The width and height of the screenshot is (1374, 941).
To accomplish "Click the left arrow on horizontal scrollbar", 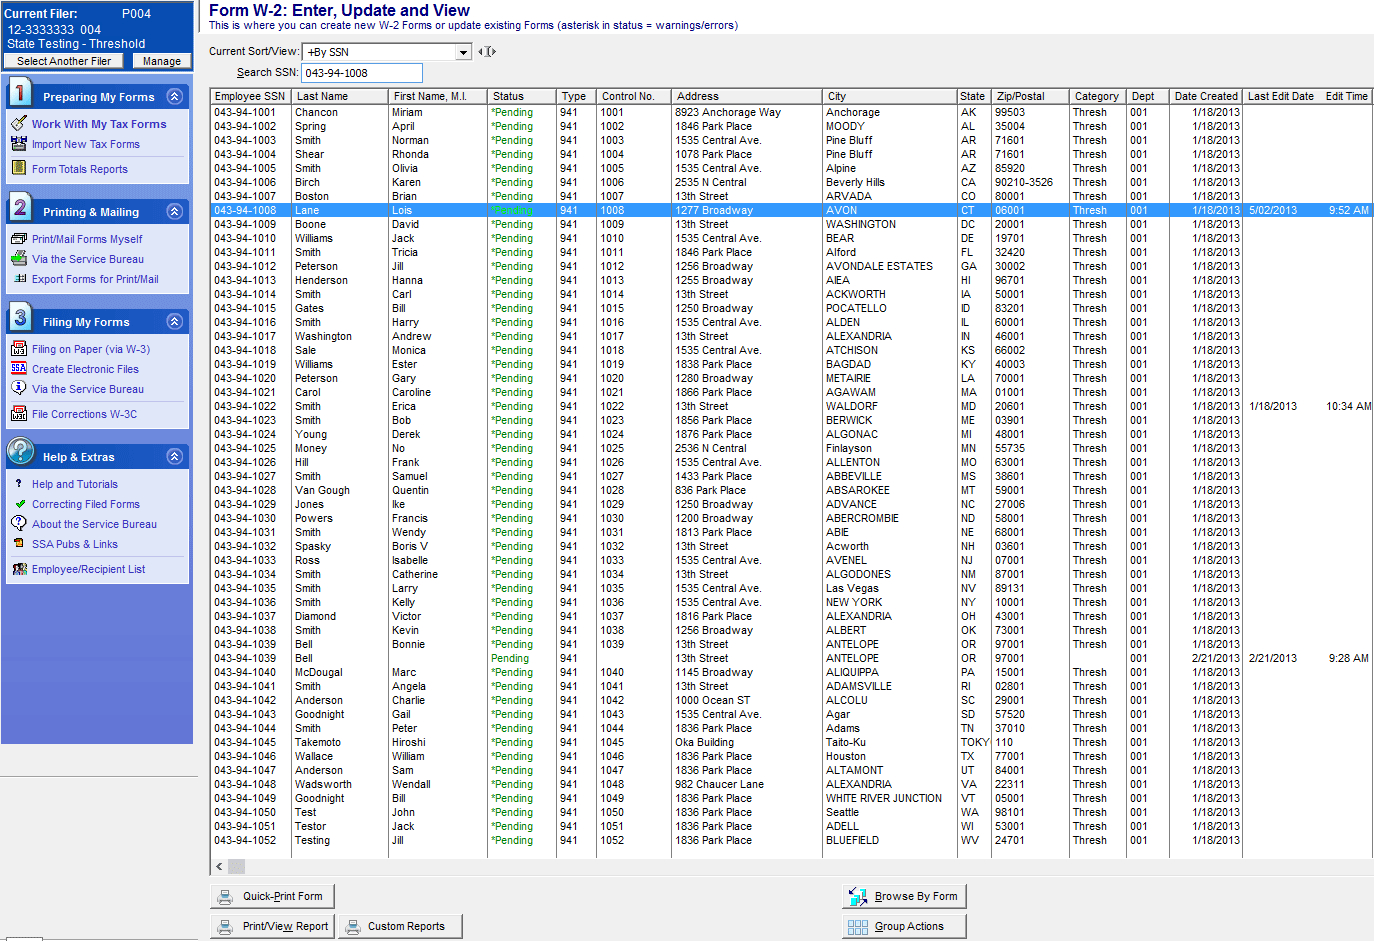I will pyautogui.click(x=219, y=866).
